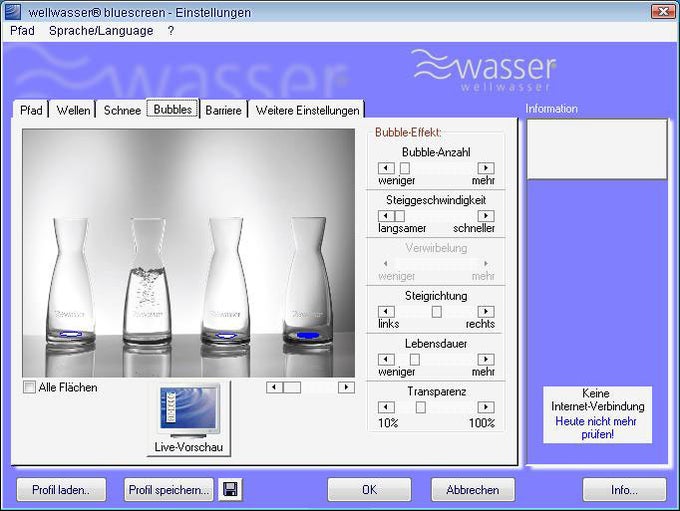This screenshot has height=511, width=680.
Task: Click Steigrichtung right arrow (rechts)
Action: point(486,311)
